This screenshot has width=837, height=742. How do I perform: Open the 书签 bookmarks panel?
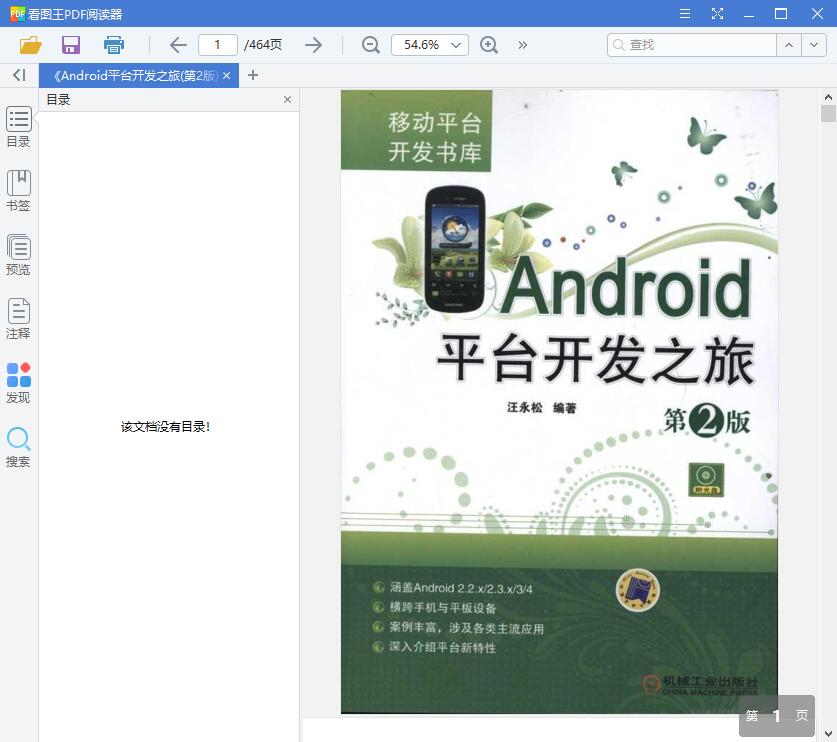click(x=18, y=190)
